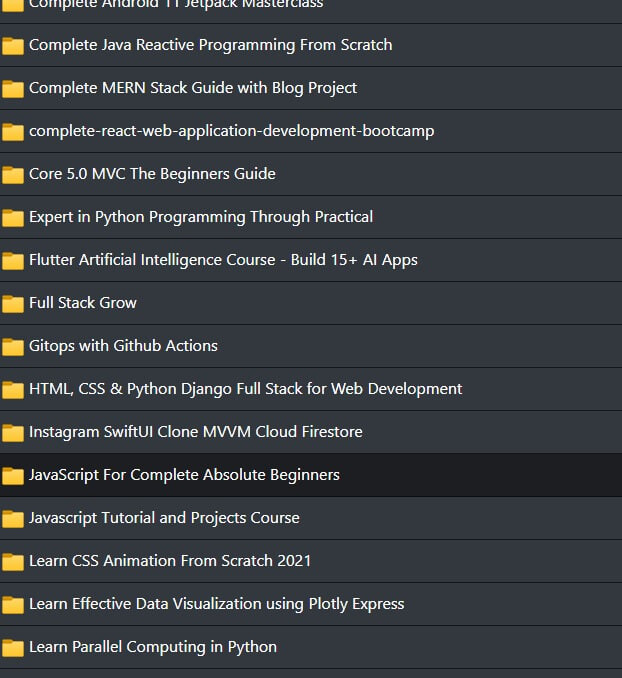
Task: Click folder icon for Flutter Artificial Intelligence Course
Action: click(13, 260)
